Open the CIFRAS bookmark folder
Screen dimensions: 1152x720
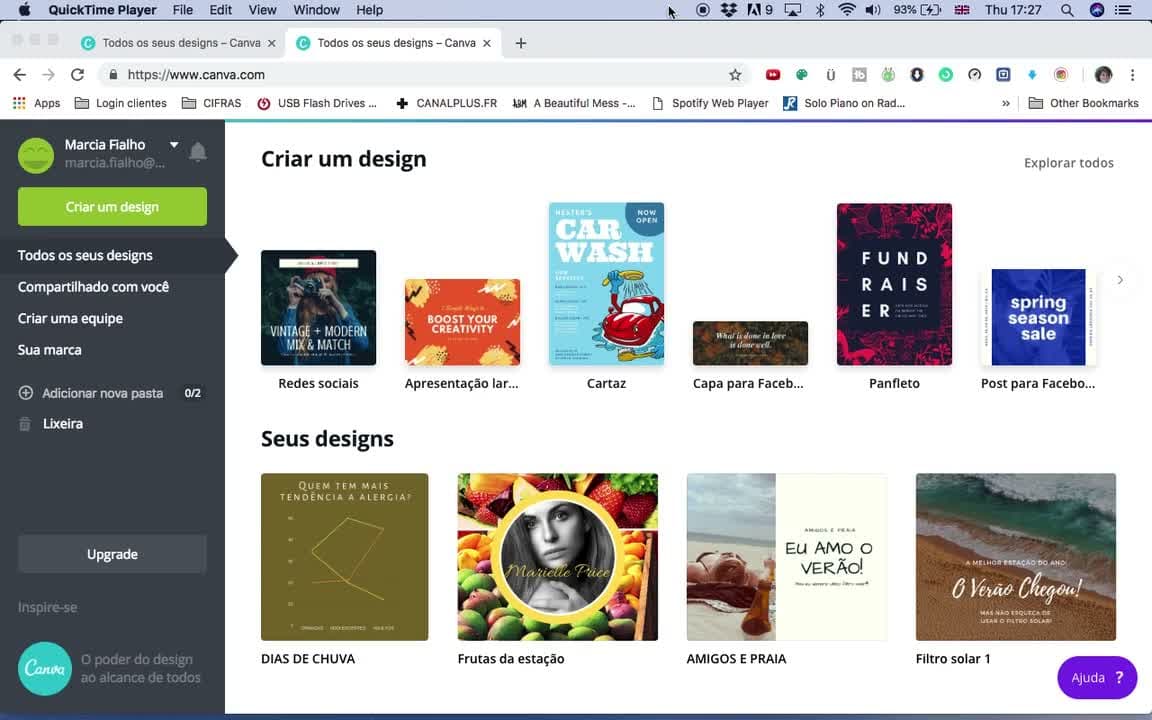click(x=212, y=104)
